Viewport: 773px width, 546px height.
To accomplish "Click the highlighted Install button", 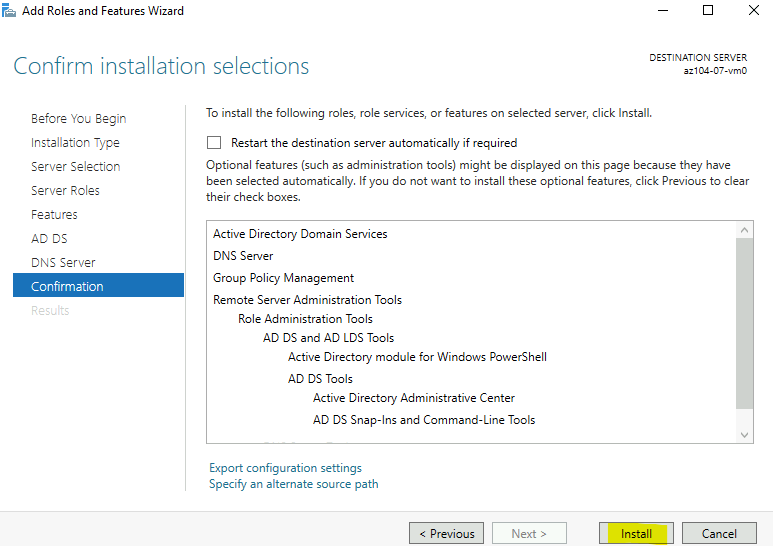I will (x=636, y=534).
